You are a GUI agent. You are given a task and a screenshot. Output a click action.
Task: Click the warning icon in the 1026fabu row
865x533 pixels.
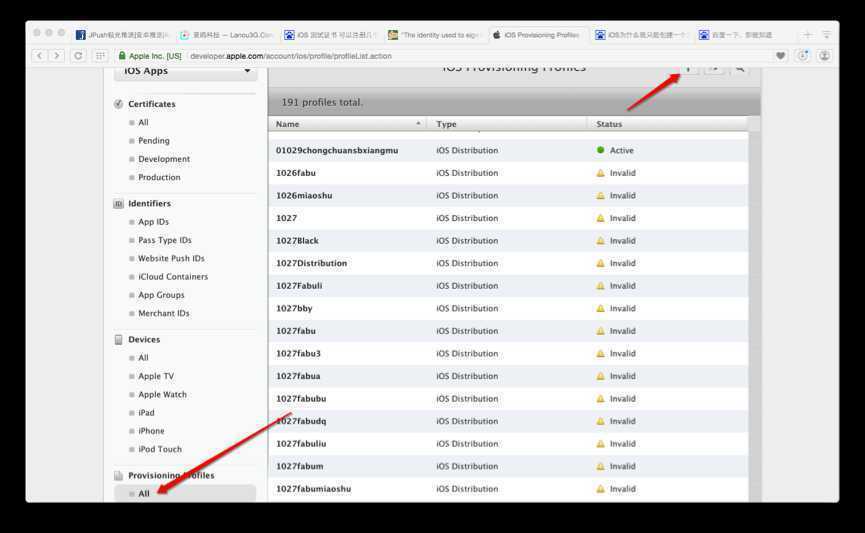[600, 173]
